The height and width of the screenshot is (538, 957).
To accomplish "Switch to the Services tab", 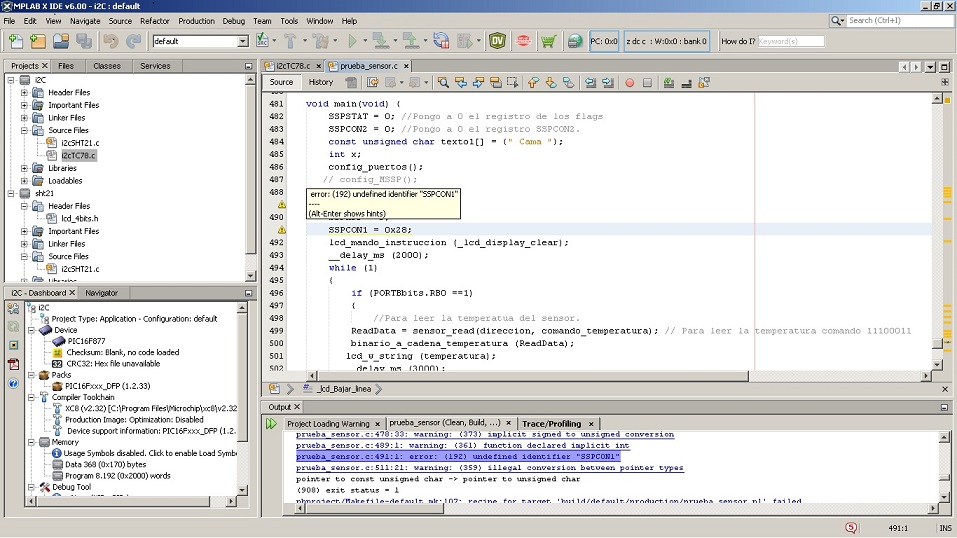I will pos(155,66).
